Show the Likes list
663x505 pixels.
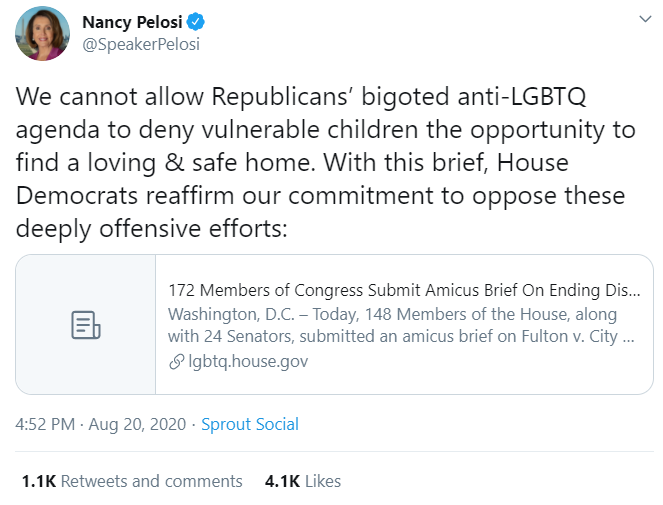[x=323, y=481]
